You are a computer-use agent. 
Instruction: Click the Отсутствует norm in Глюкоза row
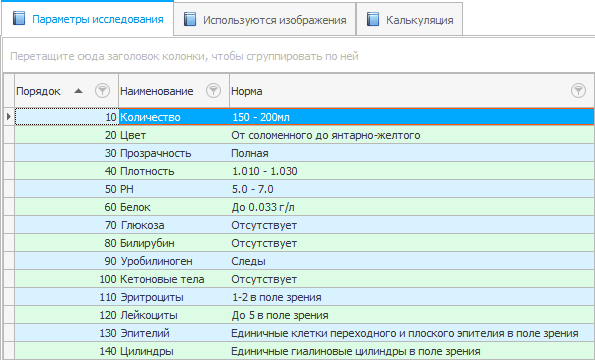click(x=264, y=225)
